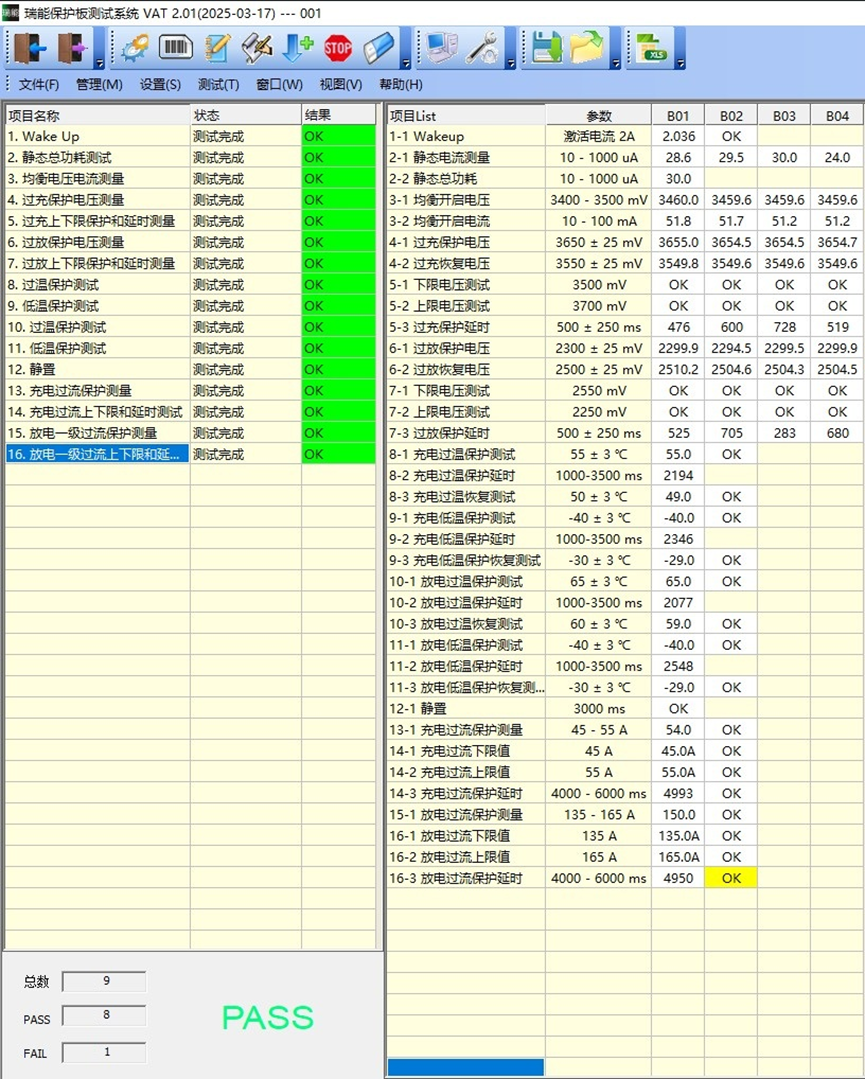Click value cell '728' under B03
The height and width of the screenshot is (1079, 865).
pyautogui.click(x=784, y=327)
